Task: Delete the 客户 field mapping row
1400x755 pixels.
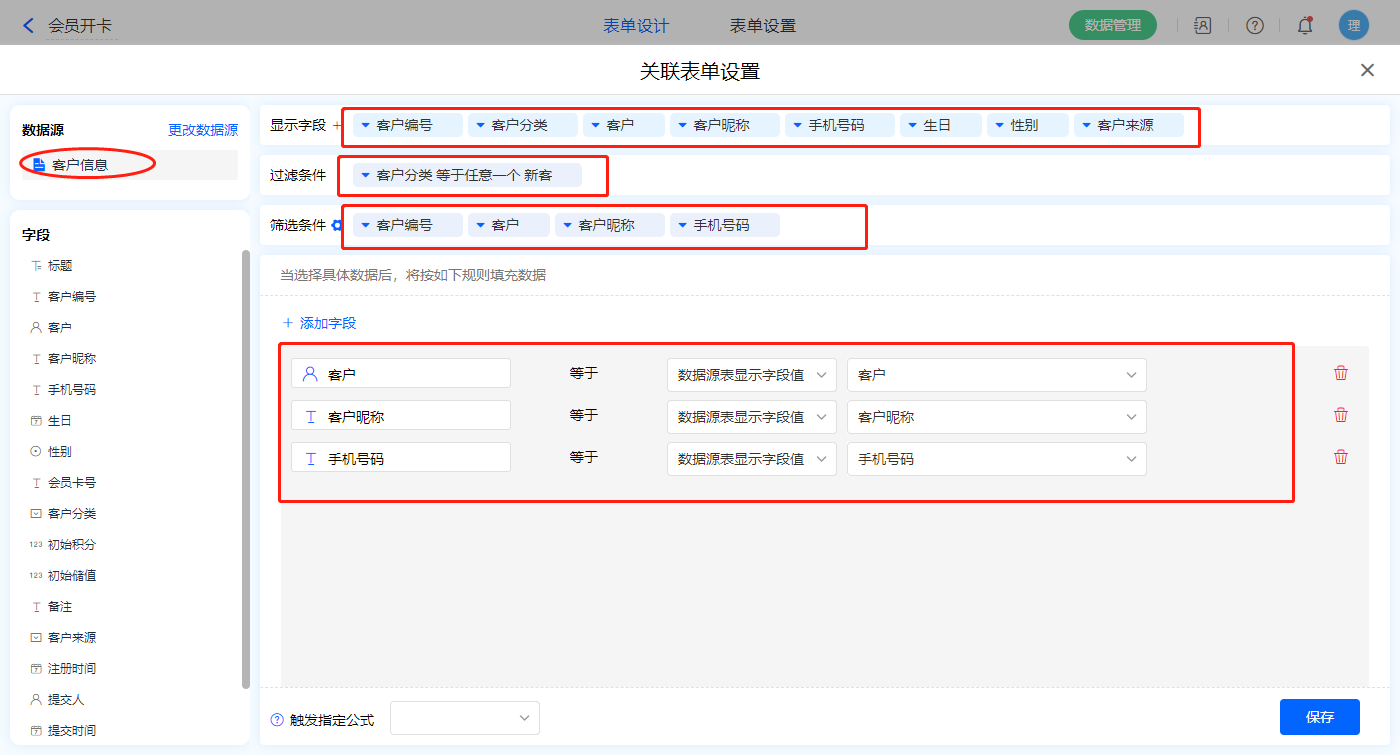Action: pos(1341,373)
